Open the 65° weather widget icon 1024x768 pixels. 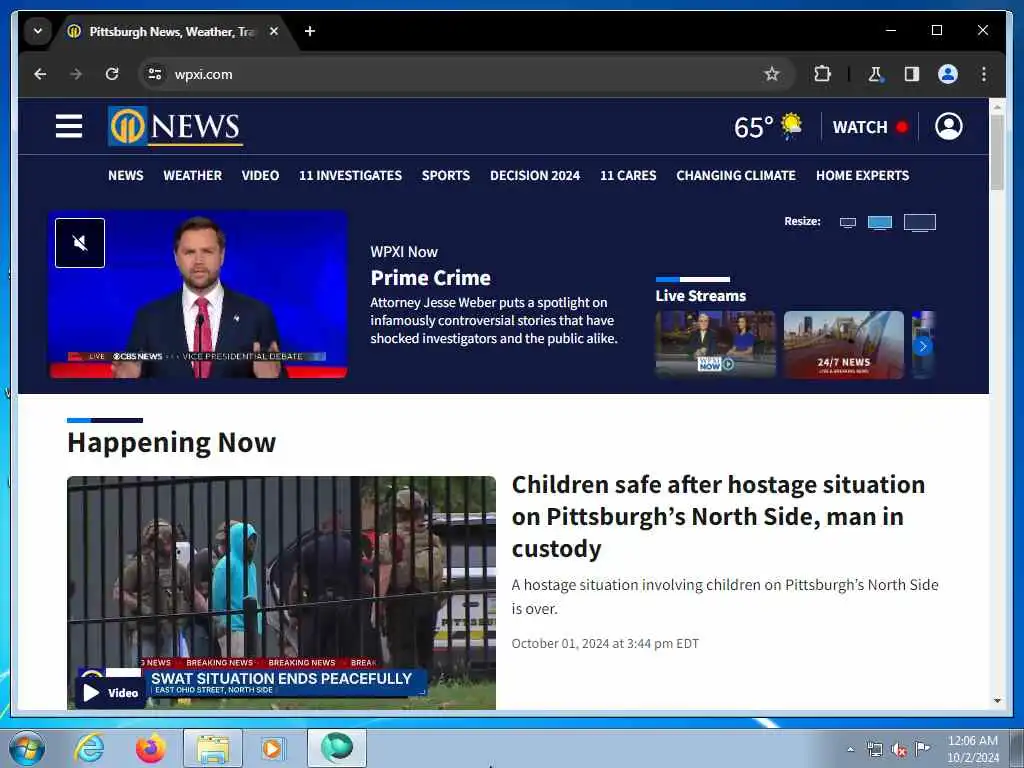point(791,125)
